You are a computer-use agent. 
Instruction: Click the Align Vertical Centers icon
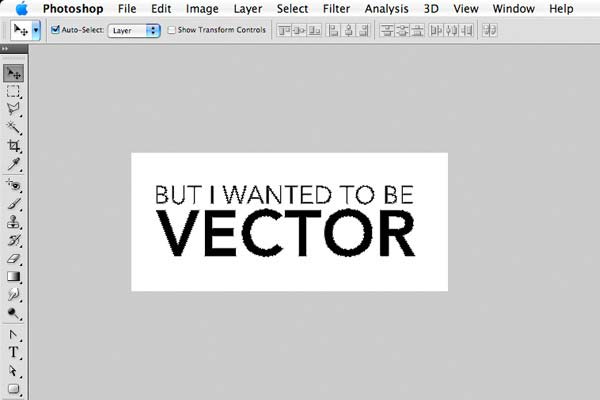(299, 30)
